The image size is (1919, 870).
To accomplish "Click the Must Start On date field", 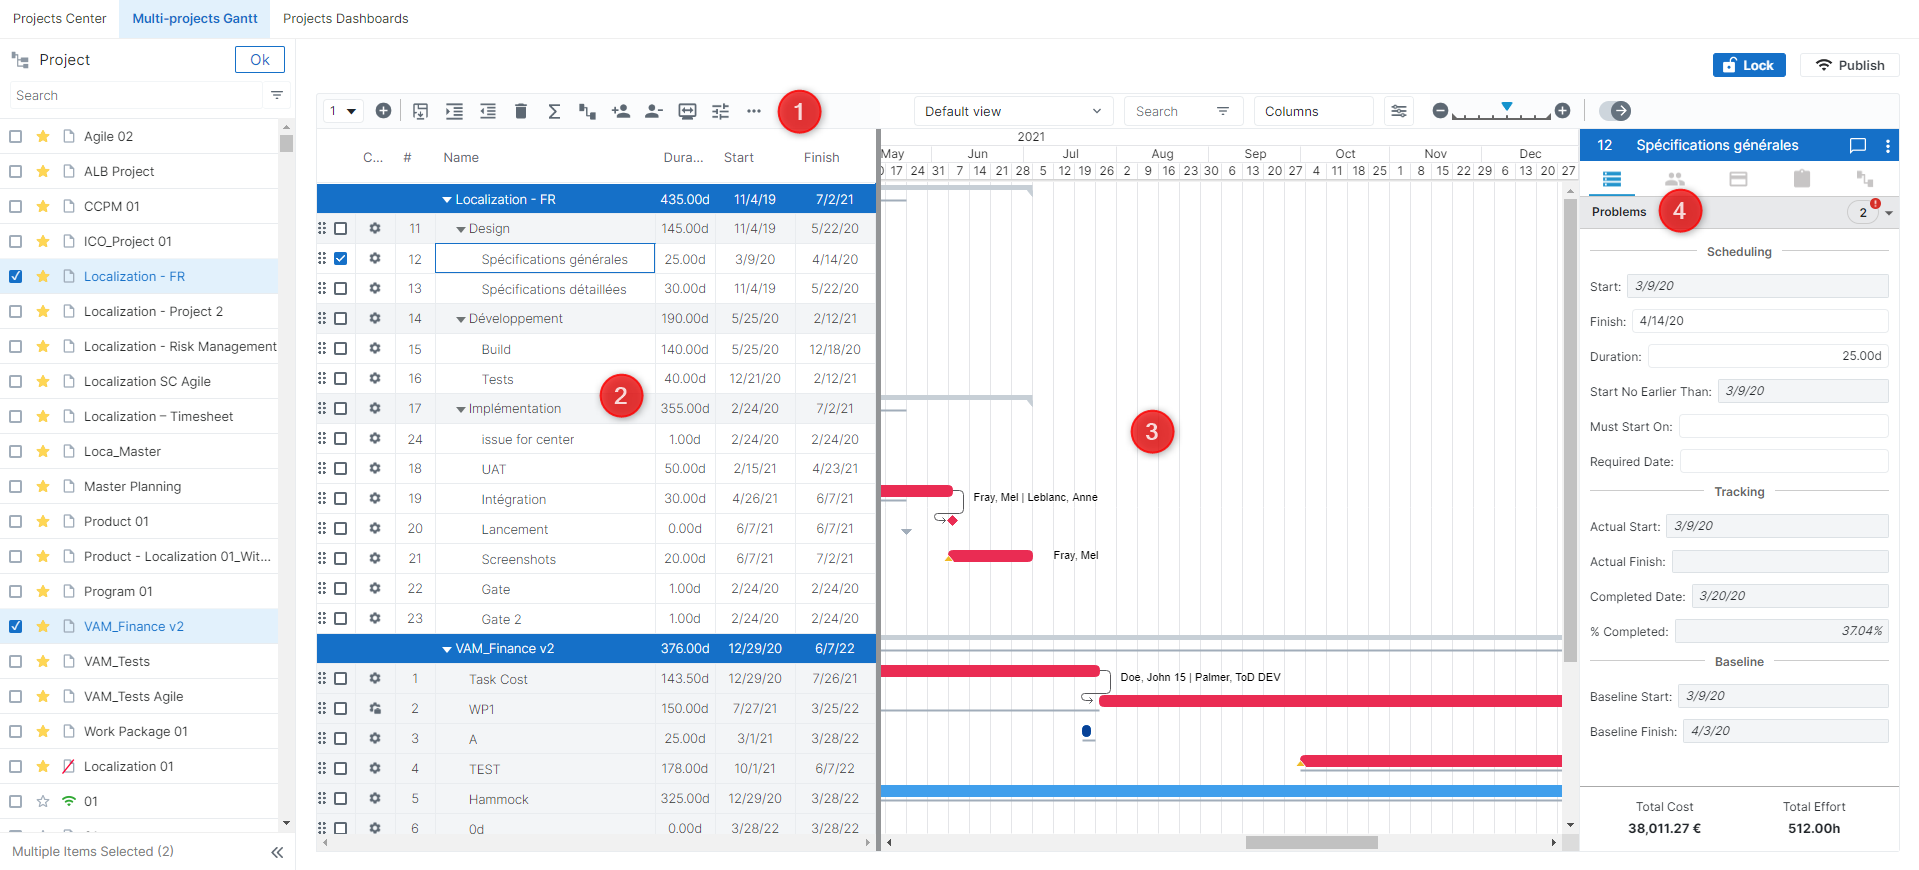I will [x=1782, y=427].
